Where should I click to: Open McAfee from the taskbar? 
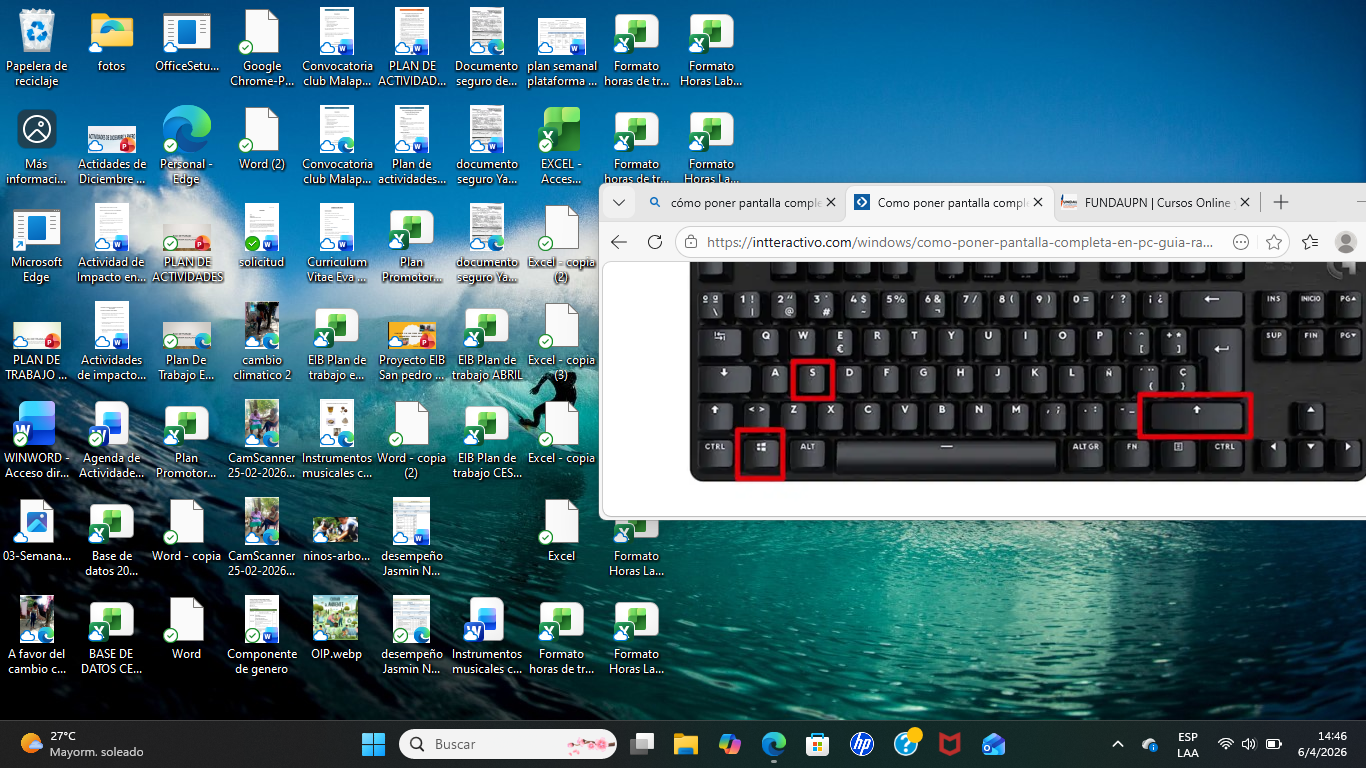pyautogui.click(x=950, y=744)
